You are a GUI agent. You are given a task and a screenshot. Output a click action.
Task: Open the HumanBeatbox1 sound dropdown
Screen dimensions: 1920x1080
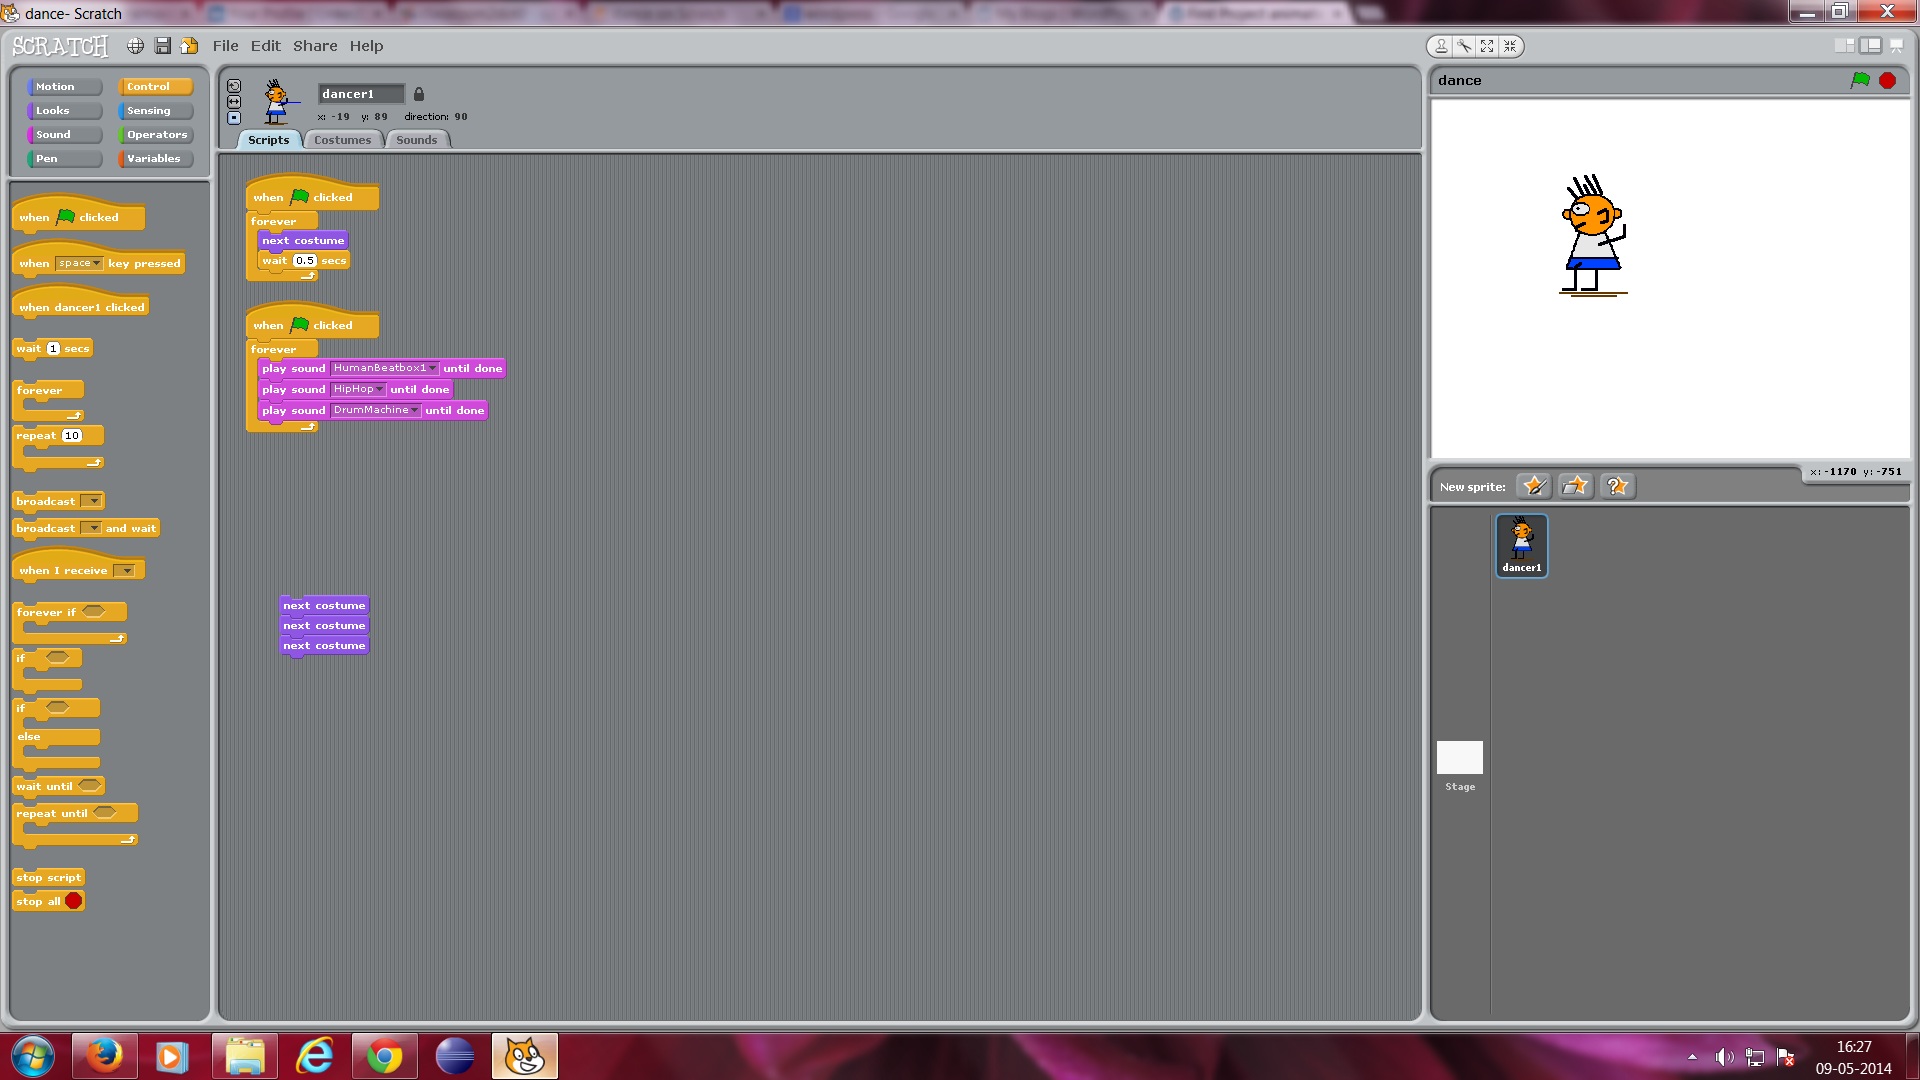[432, 369]
